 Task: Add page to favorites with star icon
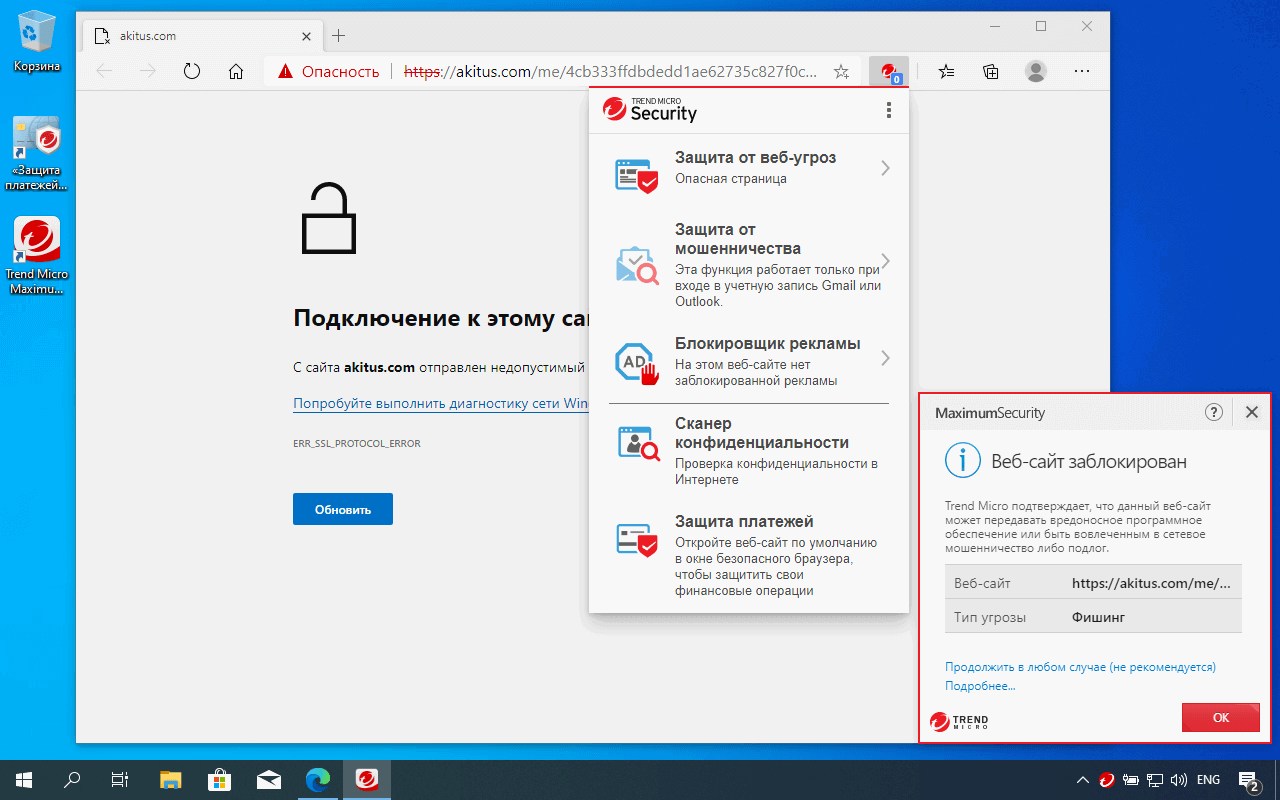point(842,71)
